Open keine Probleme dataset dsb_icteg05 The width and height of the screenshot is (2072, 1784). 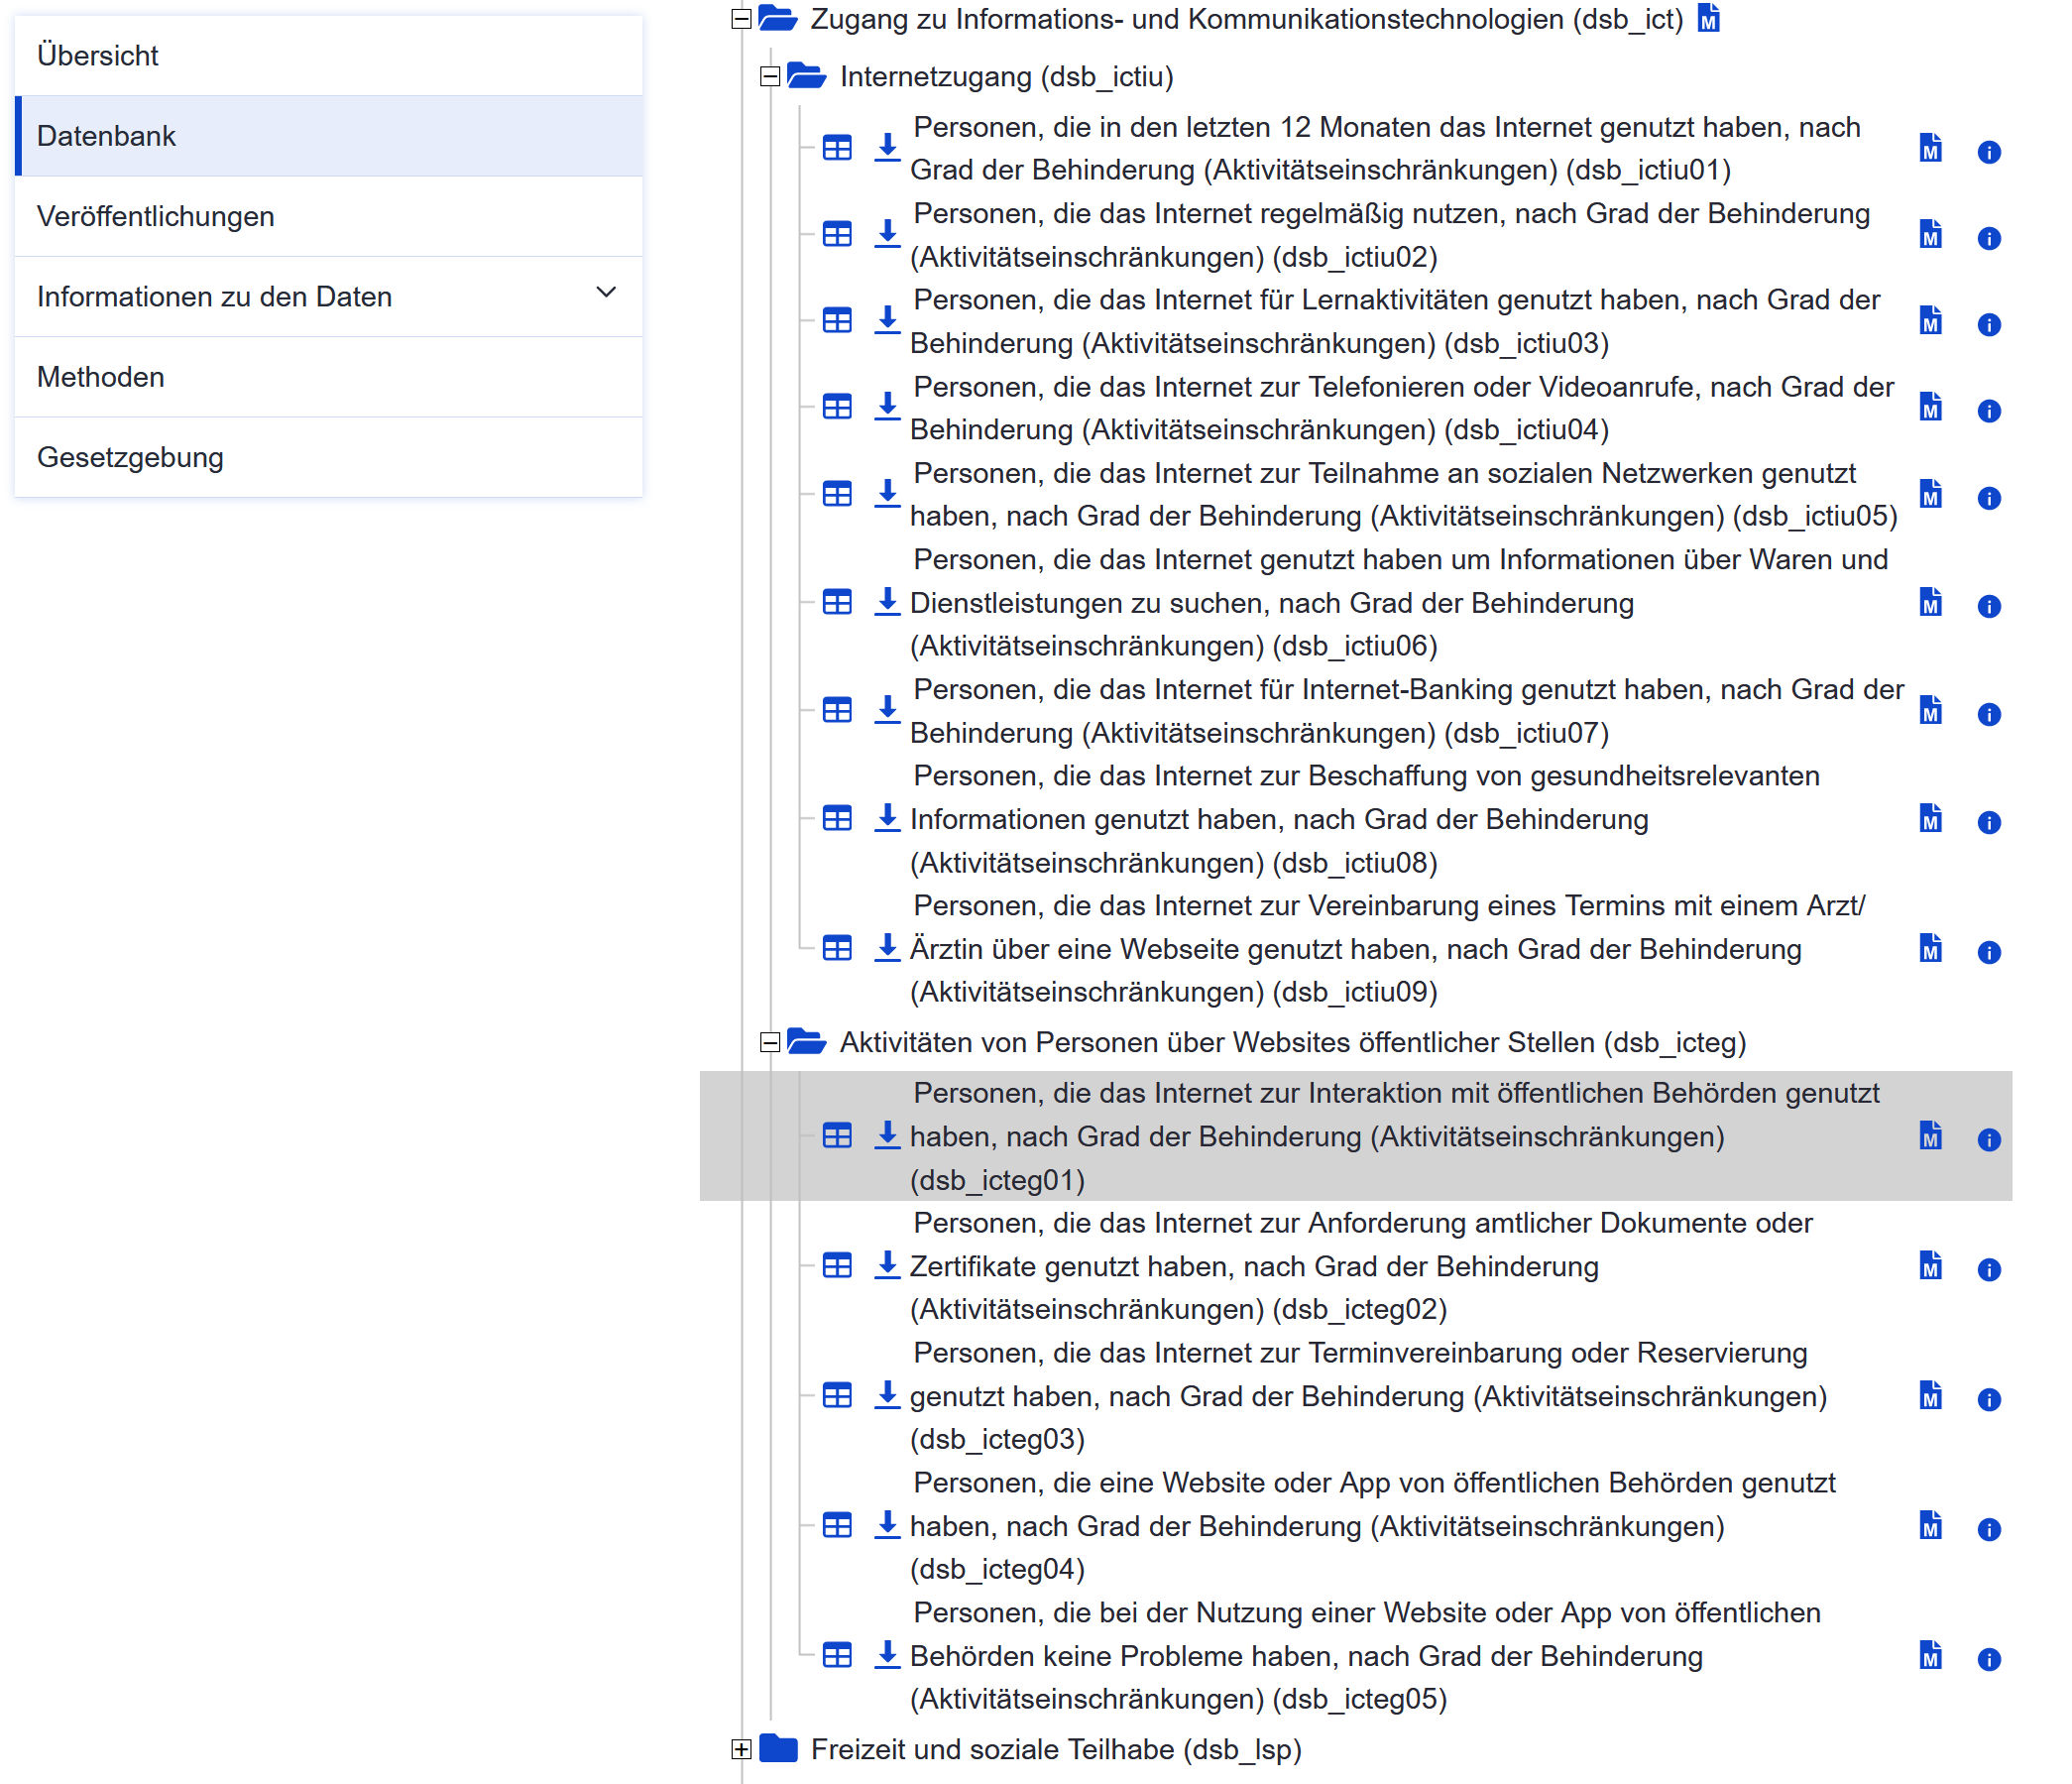(x=1365, y=1655)
